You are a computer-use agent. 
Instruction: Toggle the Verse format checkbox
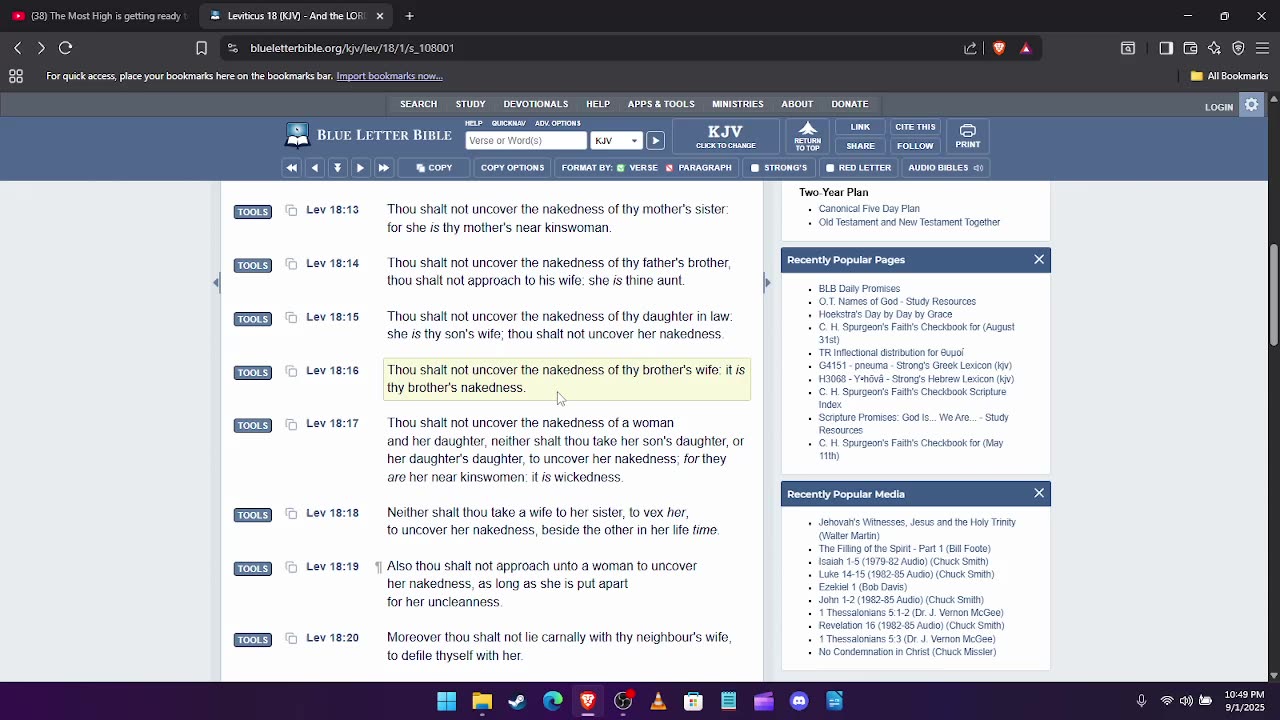point(621,168)
